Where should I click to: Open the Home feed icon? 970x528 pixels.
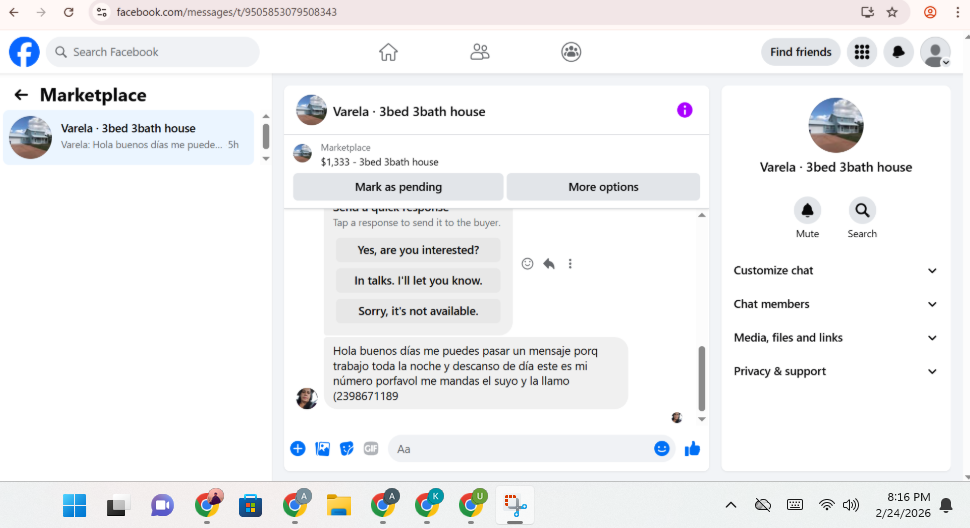point(388,52)
